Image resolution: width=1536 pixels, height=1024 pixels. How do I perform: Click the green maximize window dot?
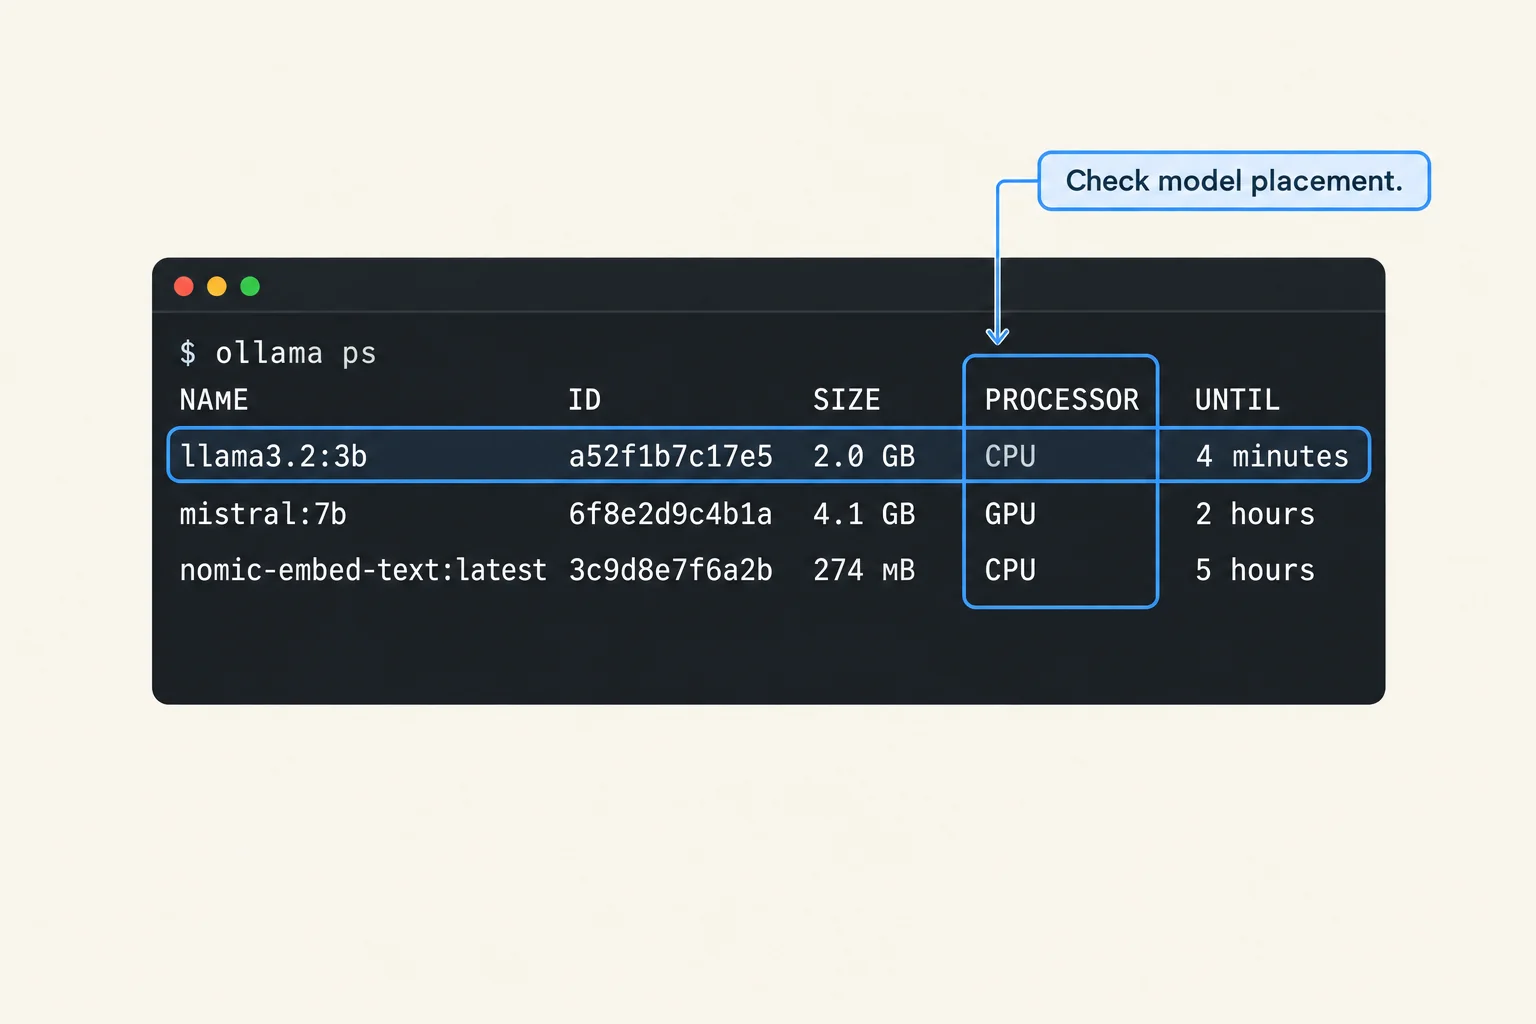coord(250,287)
